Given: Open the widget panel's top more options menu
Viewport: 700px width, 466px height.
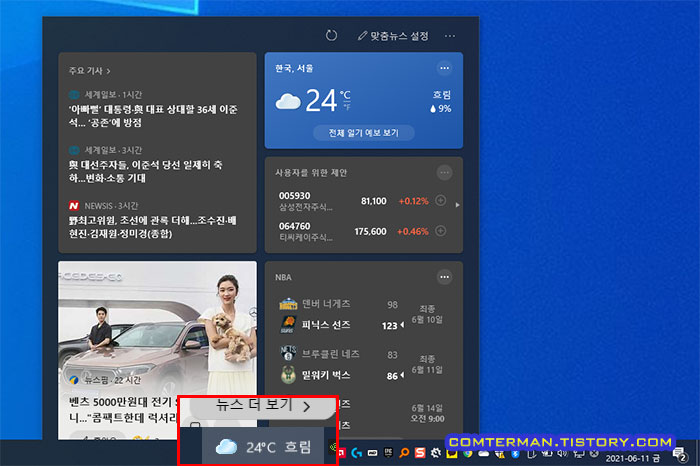Looking at the screenshot, I should click(x=450, y=36).
